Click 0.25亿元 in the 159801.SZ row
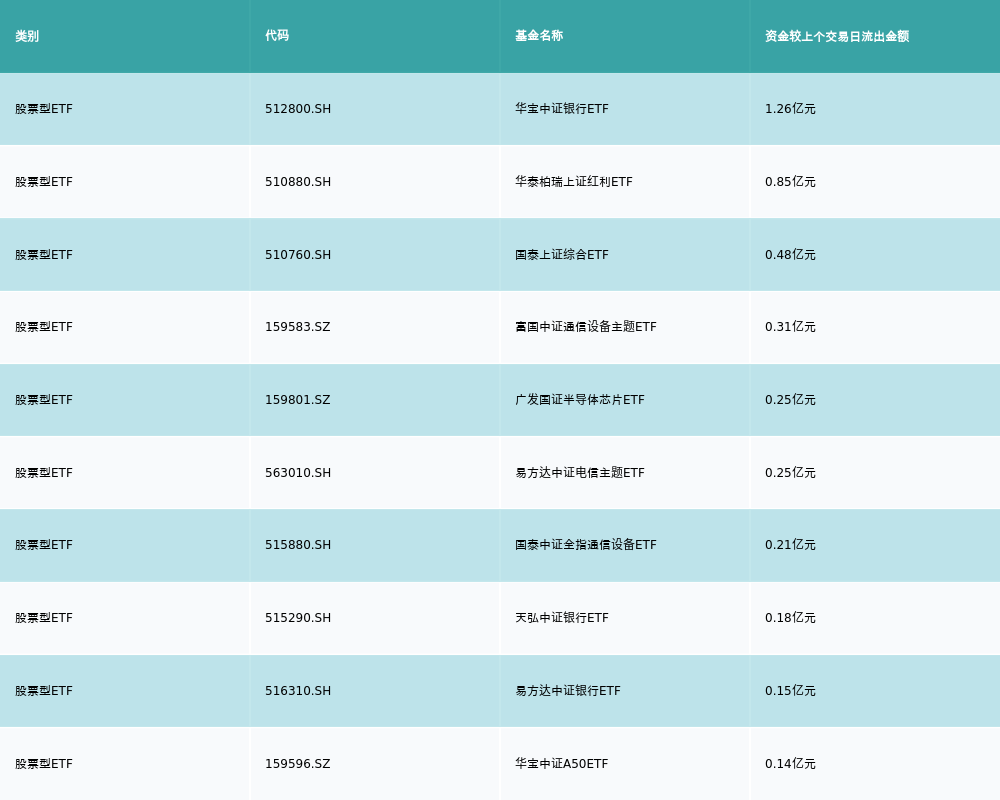 [x=790, y=400]
